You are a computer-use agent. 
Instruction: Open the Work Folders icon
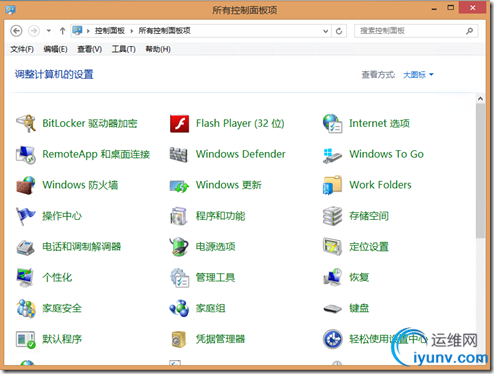pos(332,185)
